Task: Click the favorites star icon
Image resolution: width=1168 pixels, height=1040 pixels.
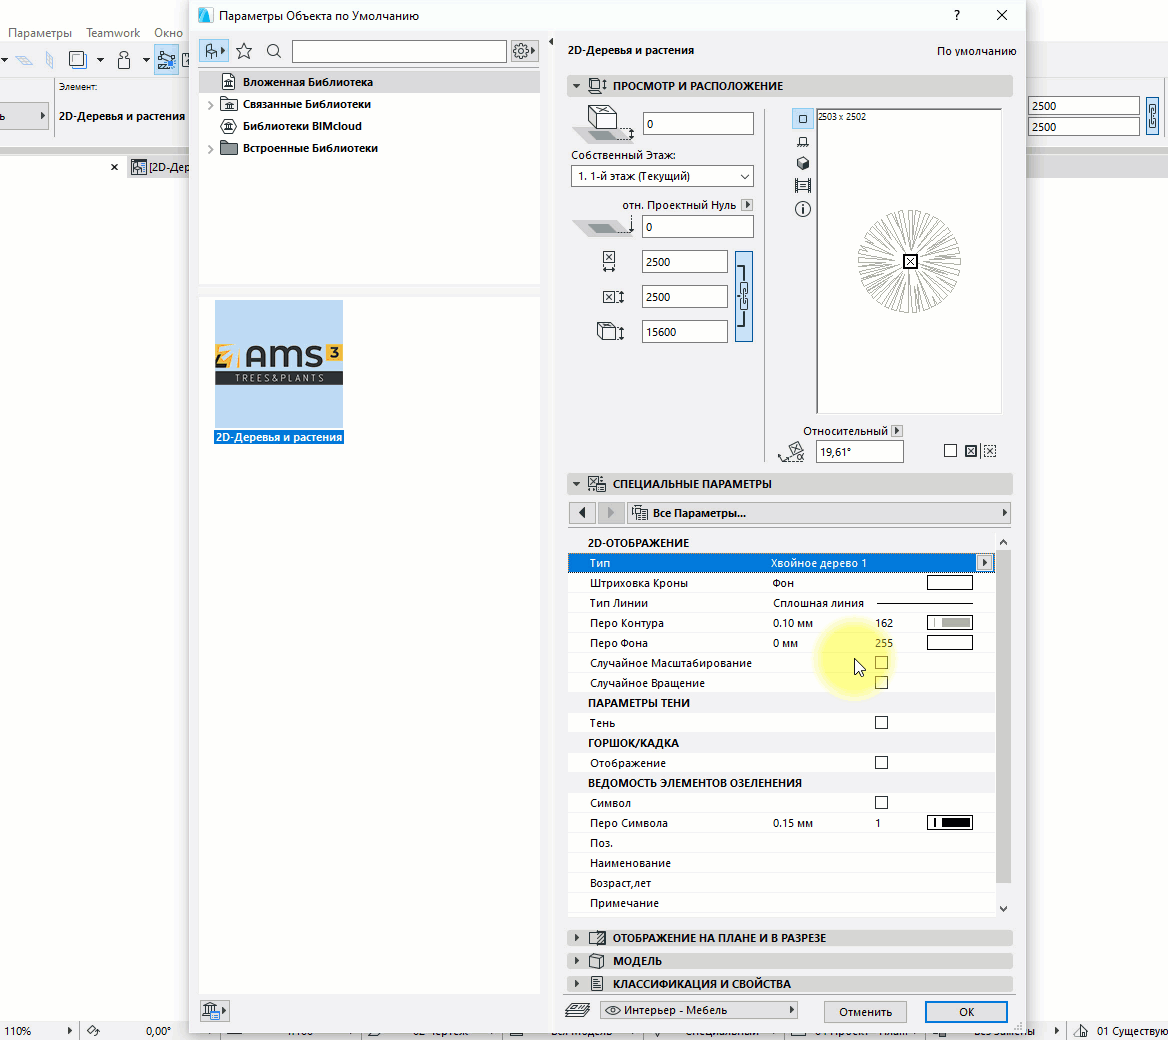Action: click(x=244, y=51)
